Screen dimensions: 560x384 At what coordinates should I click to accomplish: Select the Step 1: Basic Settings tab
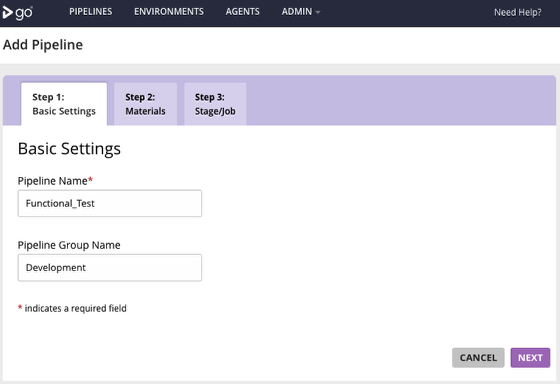[x=64, y=104]
